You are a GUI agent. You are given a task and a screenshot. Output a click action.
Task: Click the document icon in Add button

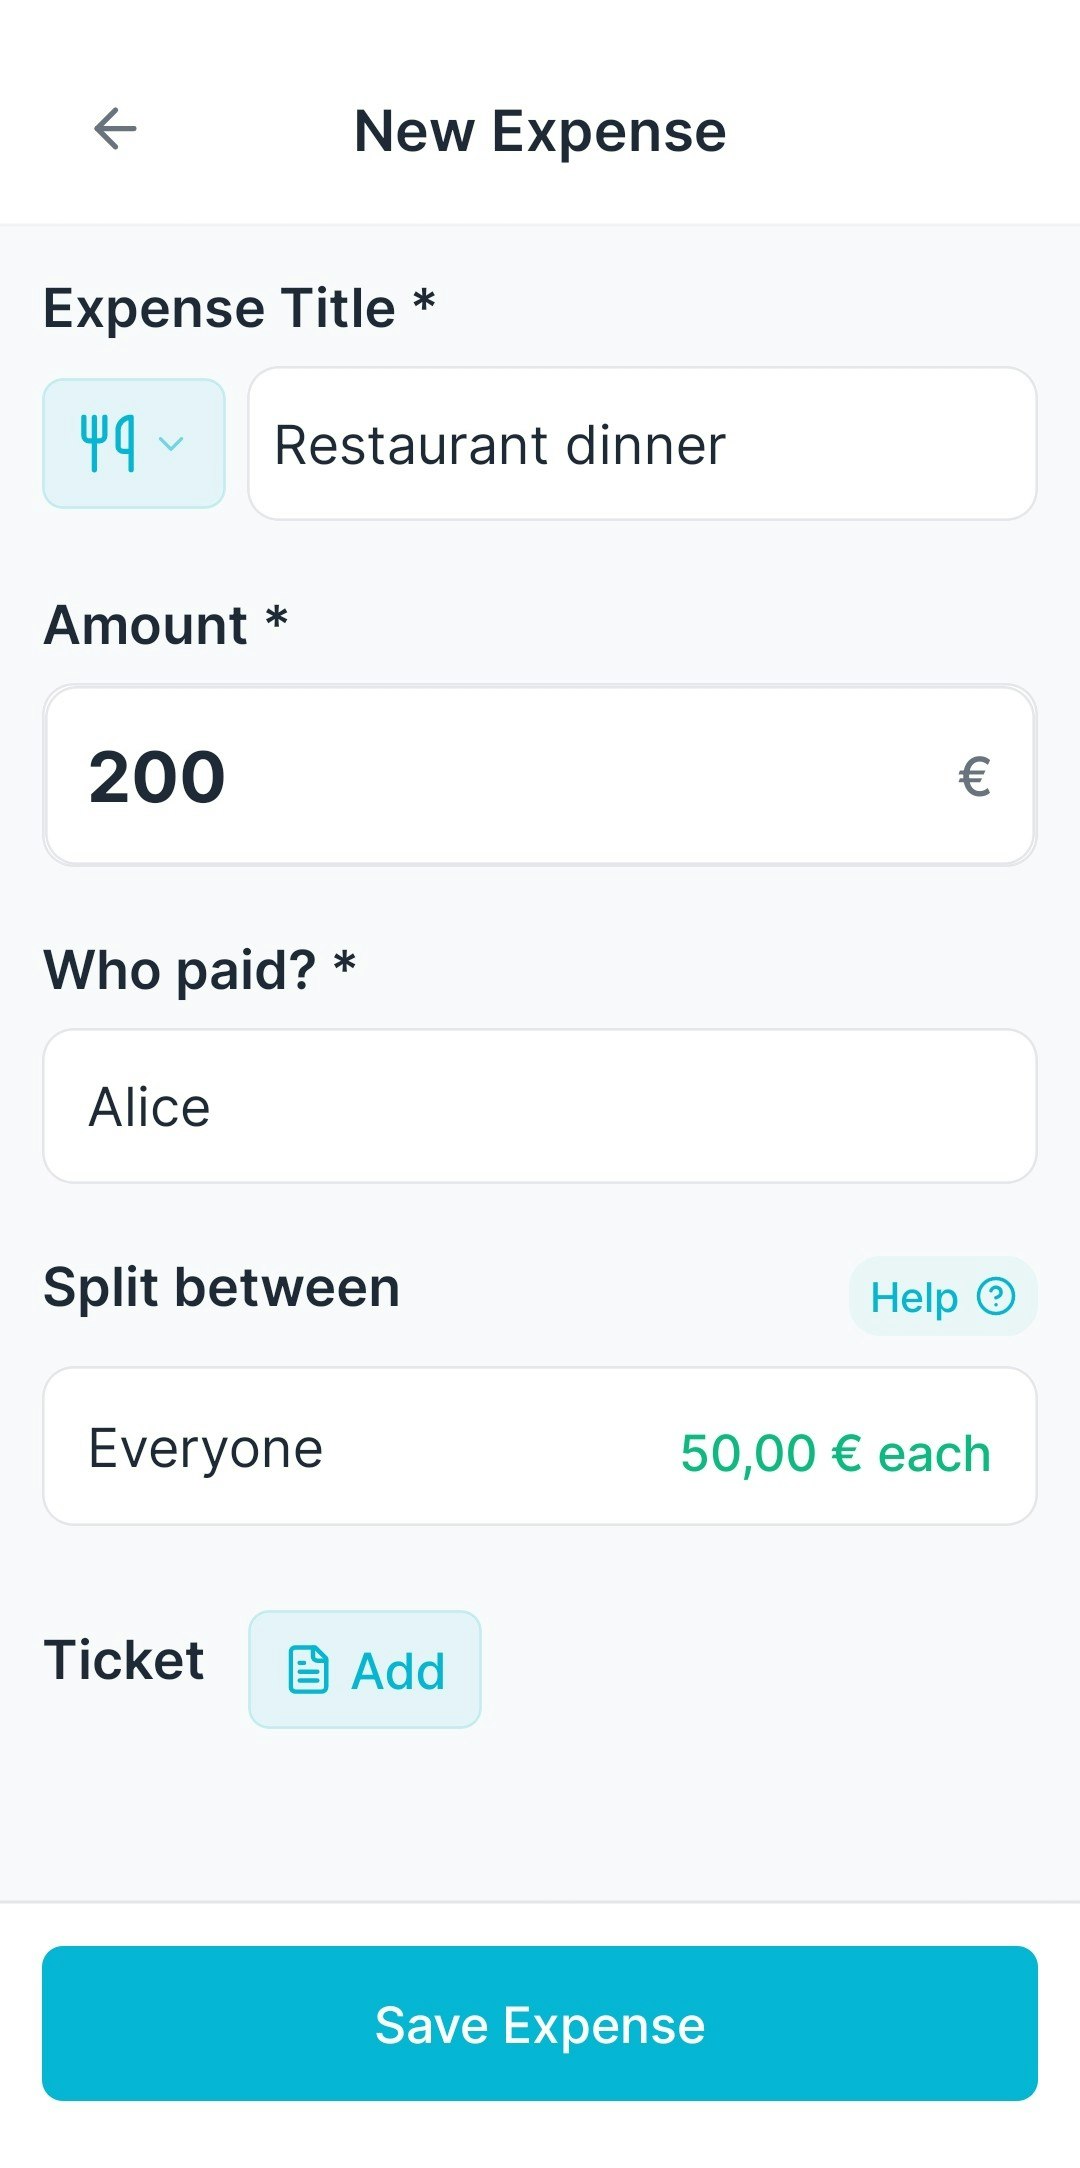click(308, 1670)
